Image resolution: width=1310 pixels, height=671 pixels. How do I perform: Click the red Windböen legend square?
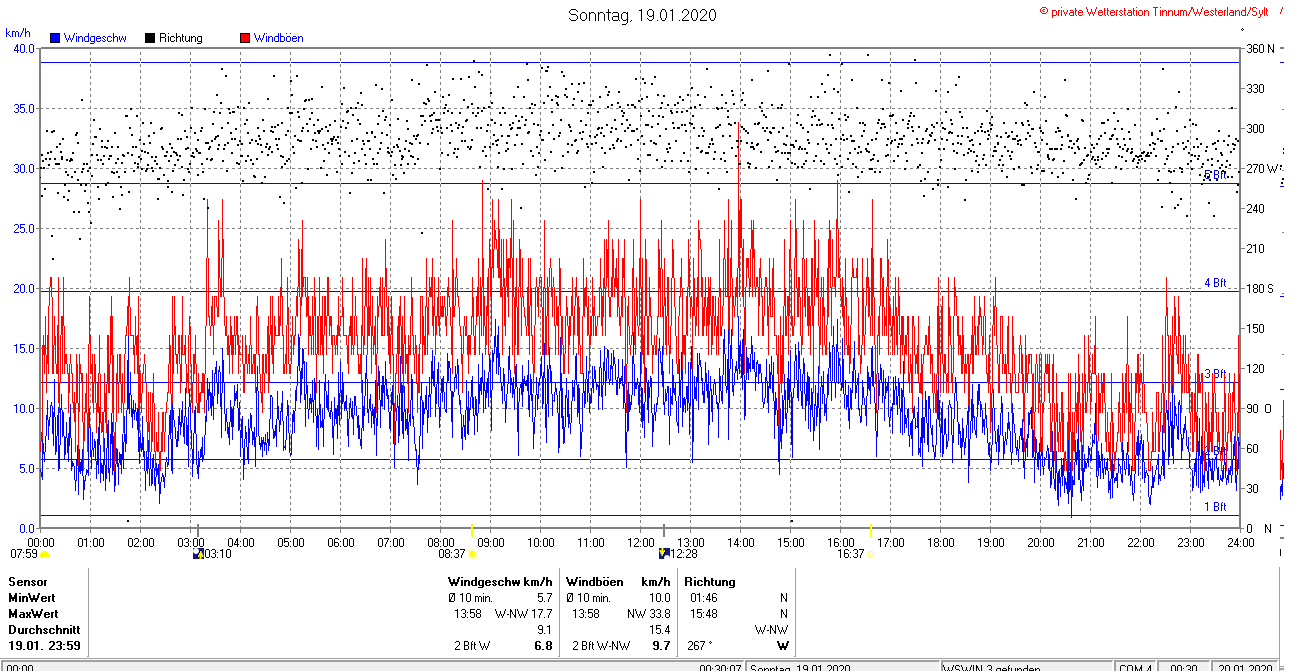[245, 38]
